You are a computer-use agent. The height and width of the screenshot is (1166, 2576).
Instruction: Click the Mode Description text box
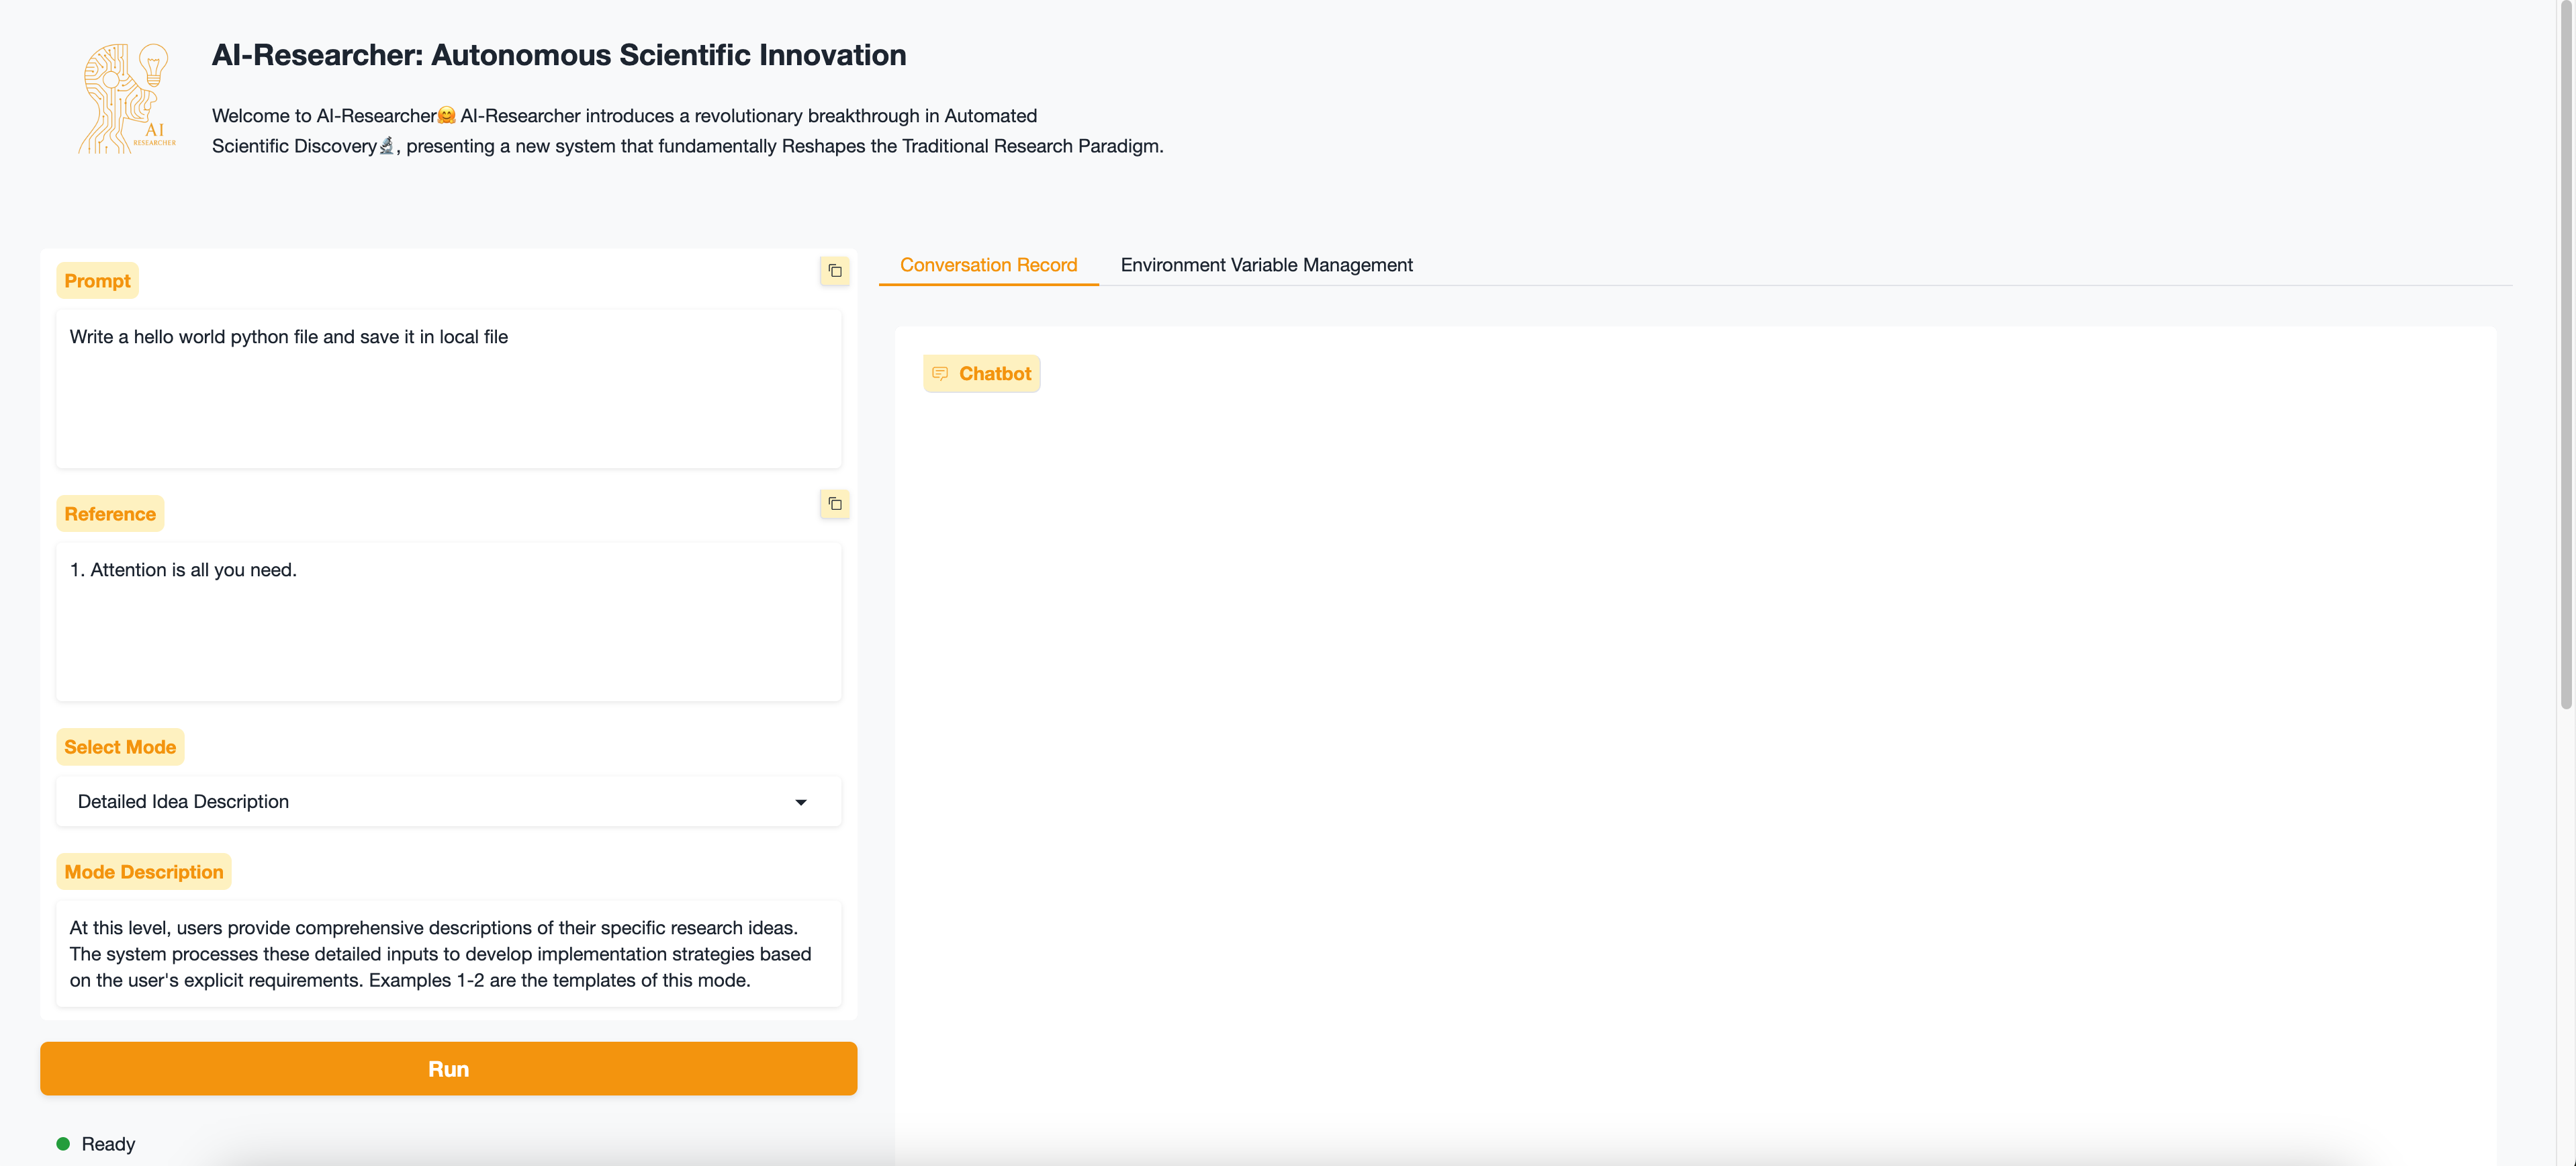click(x=448, y=954)
